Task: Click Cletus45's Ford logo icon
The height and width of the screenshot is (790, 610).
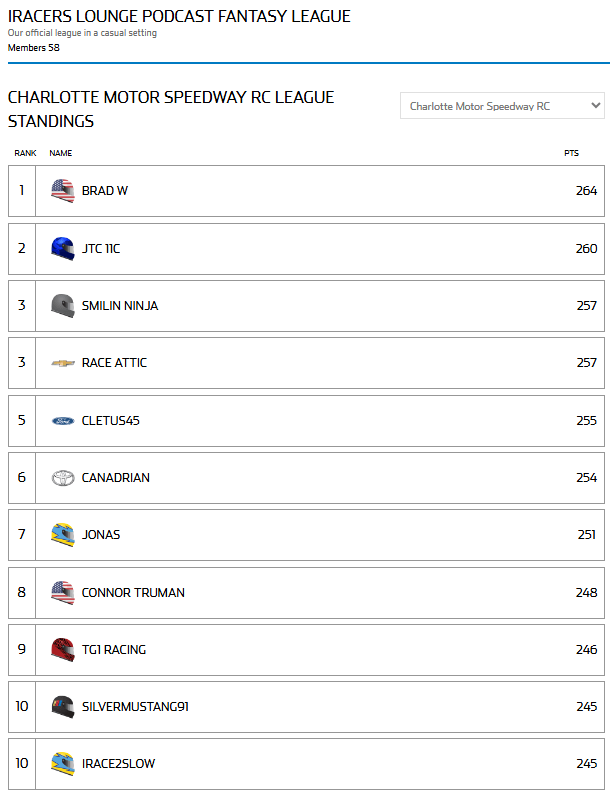Action: click(x=63, y=421)
